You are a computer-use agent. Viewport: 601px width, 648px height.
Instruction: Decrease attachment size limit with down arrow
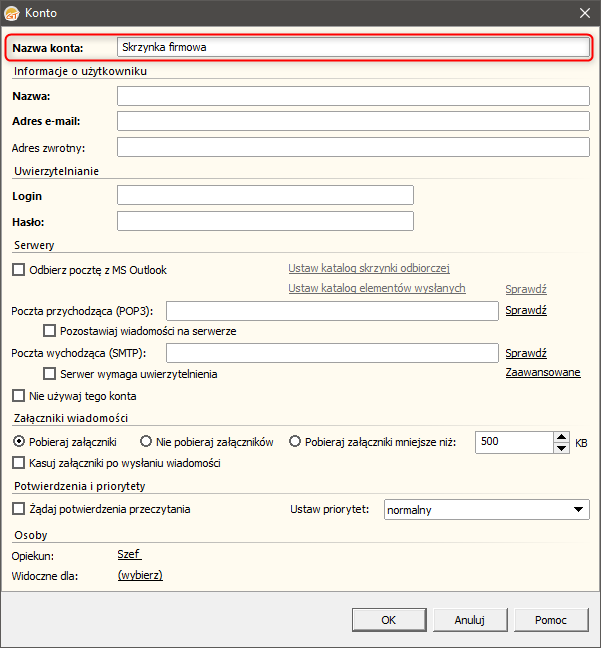(x=561, y=448)
